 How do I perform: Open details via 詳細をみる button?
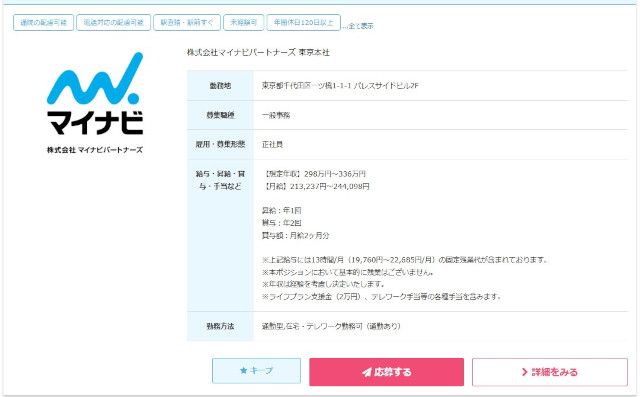(550, 372)
